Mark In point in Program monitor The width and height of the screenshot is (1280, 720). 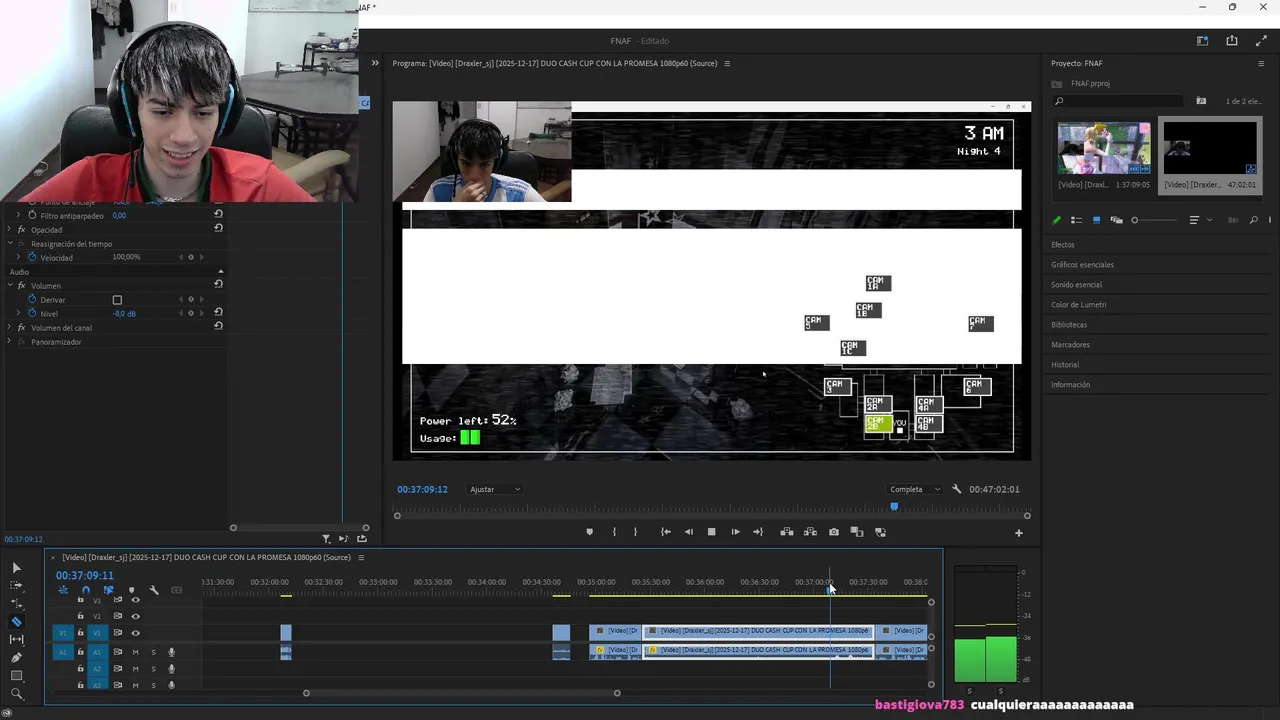coord(614,532)
